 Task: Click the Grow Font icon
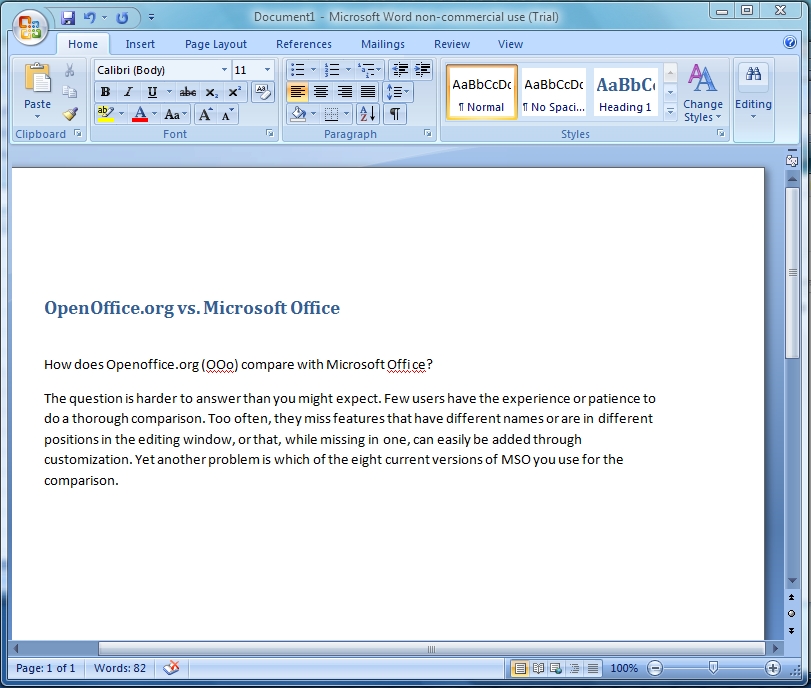pos(205,115)
